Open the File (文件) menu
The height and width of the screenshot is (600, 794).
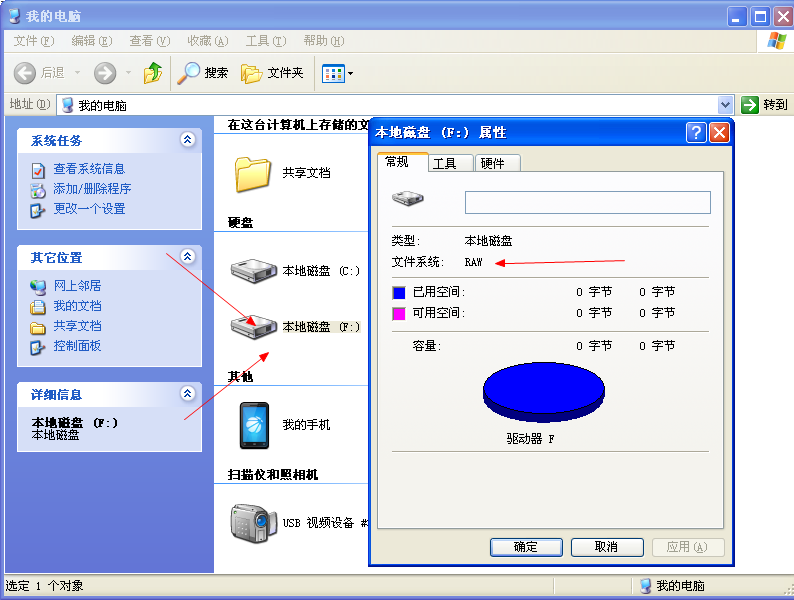click(x=33, y=41)
